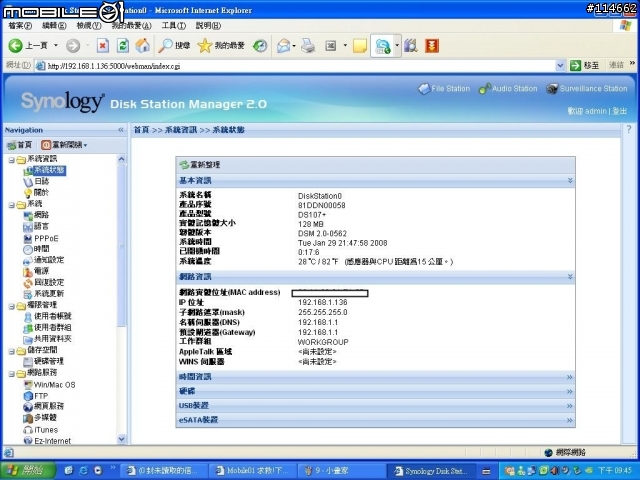Select 網路 in navigation tree

point(41,215)
